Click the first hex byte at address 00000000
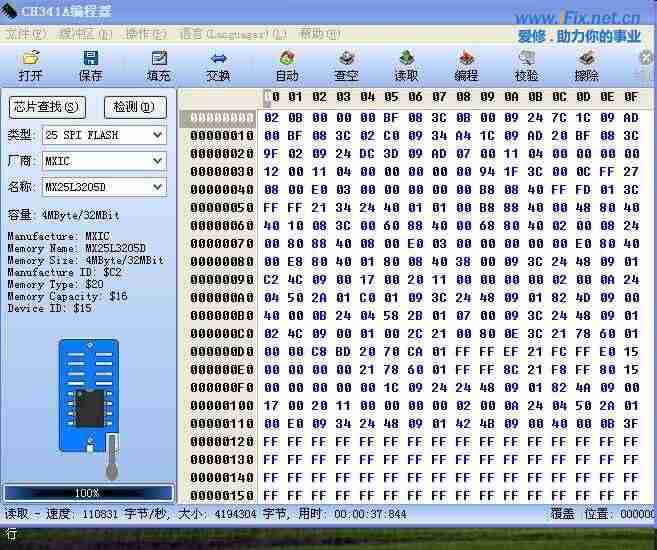657x550 pixels. click(270, 118)
